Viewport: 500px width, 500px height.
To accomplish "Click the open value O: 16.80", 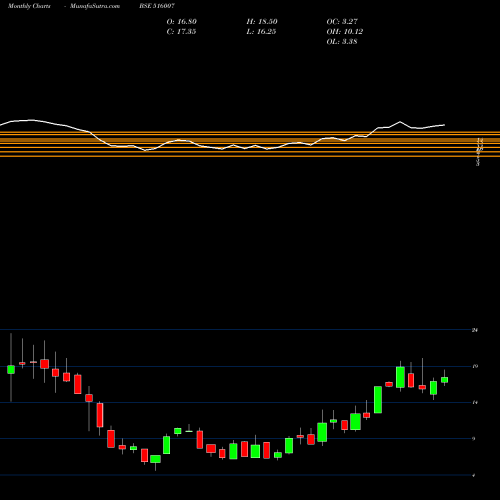I will pos(182,22).
